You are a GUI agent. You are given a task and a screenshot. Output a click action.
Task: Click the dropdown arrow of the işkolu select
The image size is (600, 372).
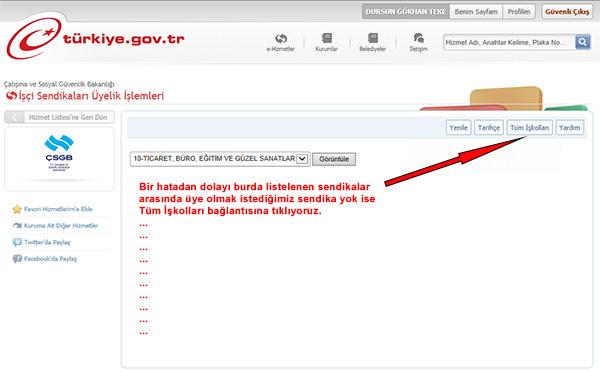click(302, 158)
